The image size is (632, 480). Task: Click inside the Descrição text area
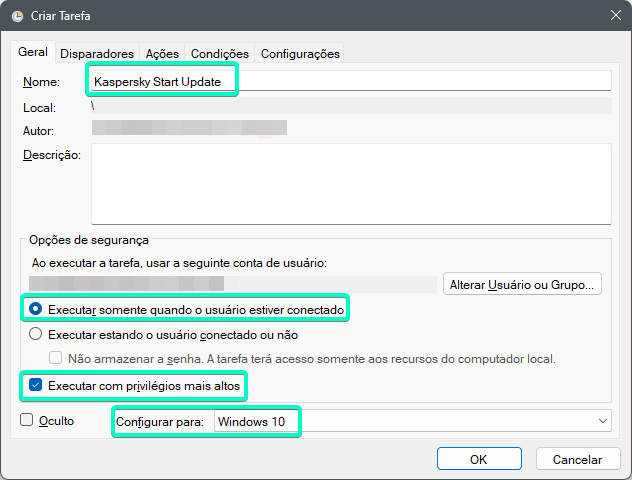tap(351, 184)
